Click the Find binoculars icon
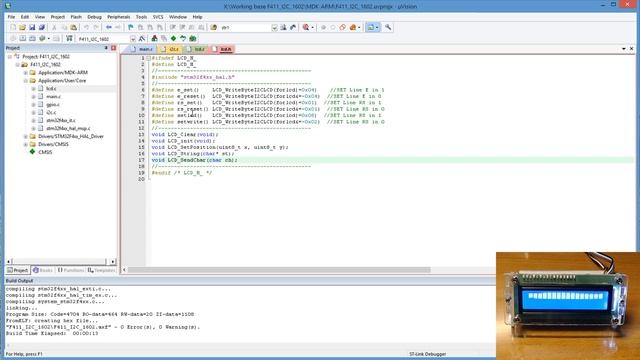This screenshot has width=640, height=360. tap(283, 27)
